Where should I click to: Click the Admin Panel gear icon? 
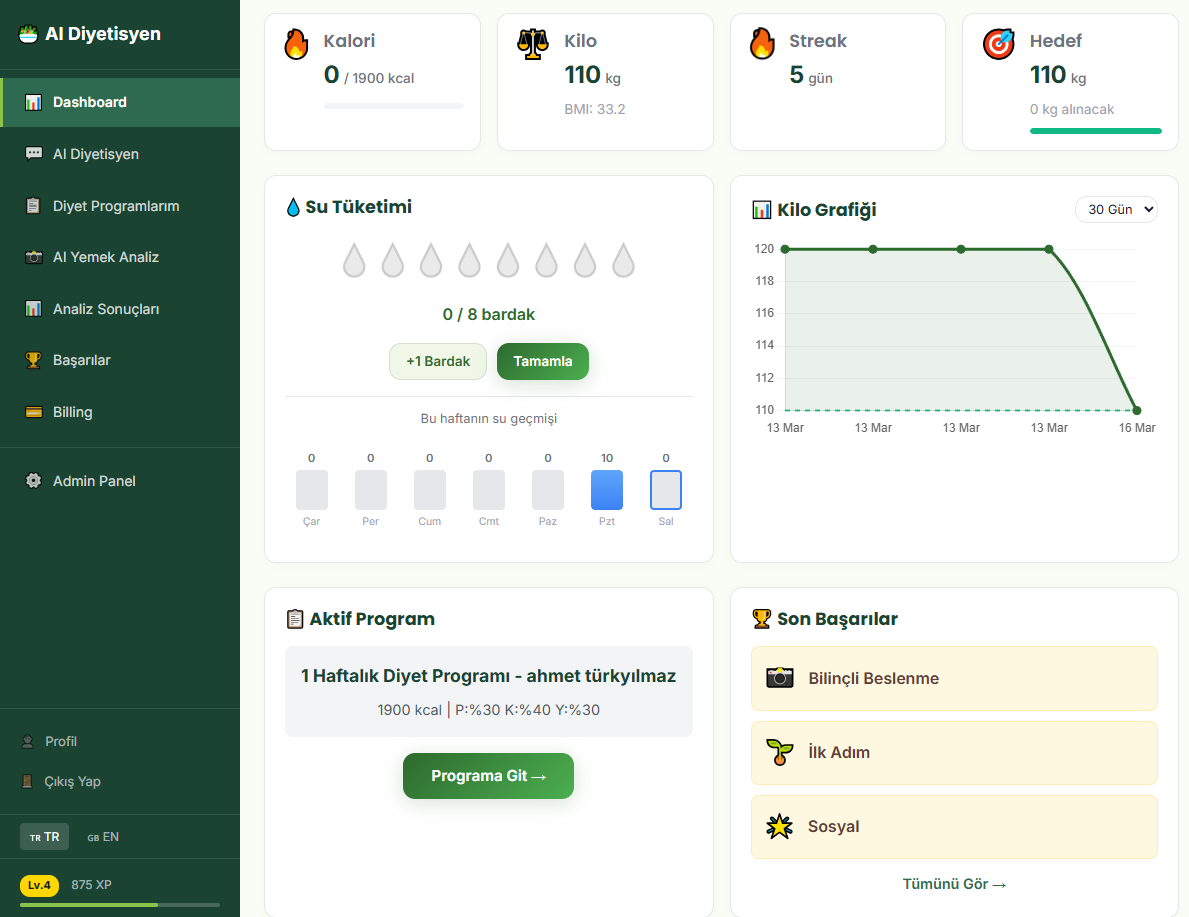pyautogui.click(x=33, y=481)
